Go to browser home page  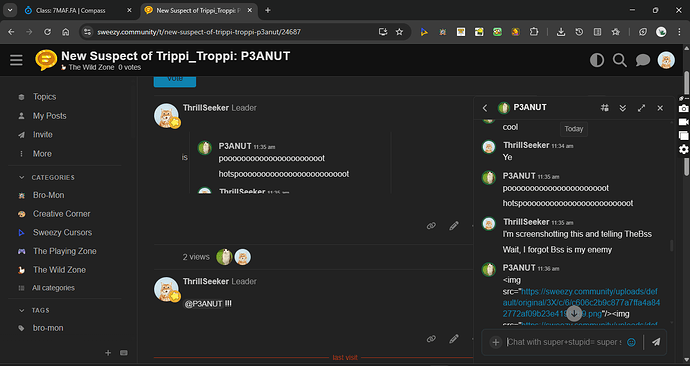[x=66, y=32]
